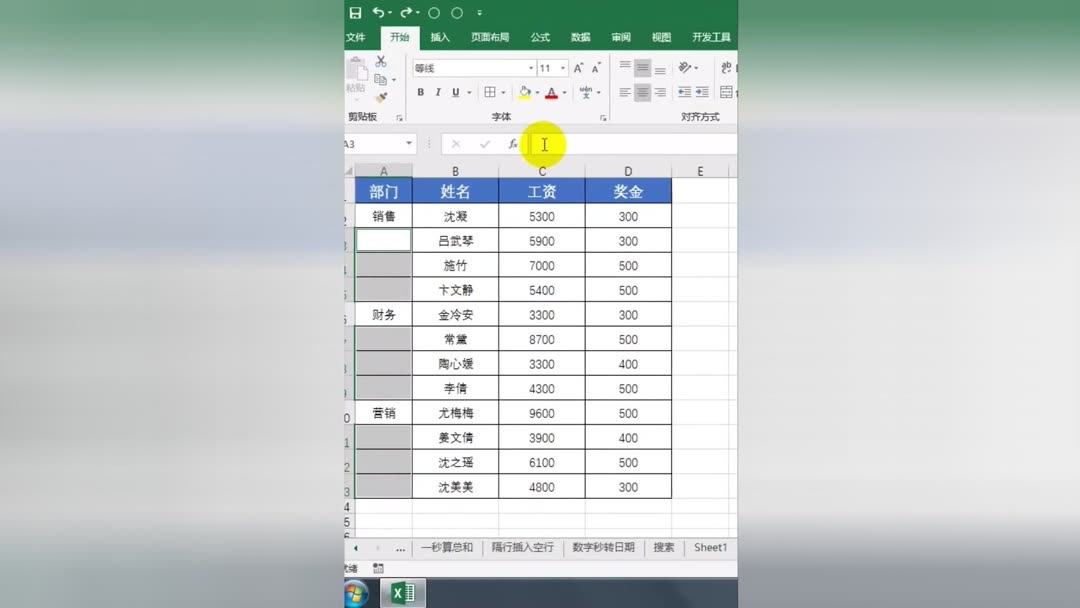Click the Save icon on quick access toolbar
Screen dimensions: 1080x608
355,12
